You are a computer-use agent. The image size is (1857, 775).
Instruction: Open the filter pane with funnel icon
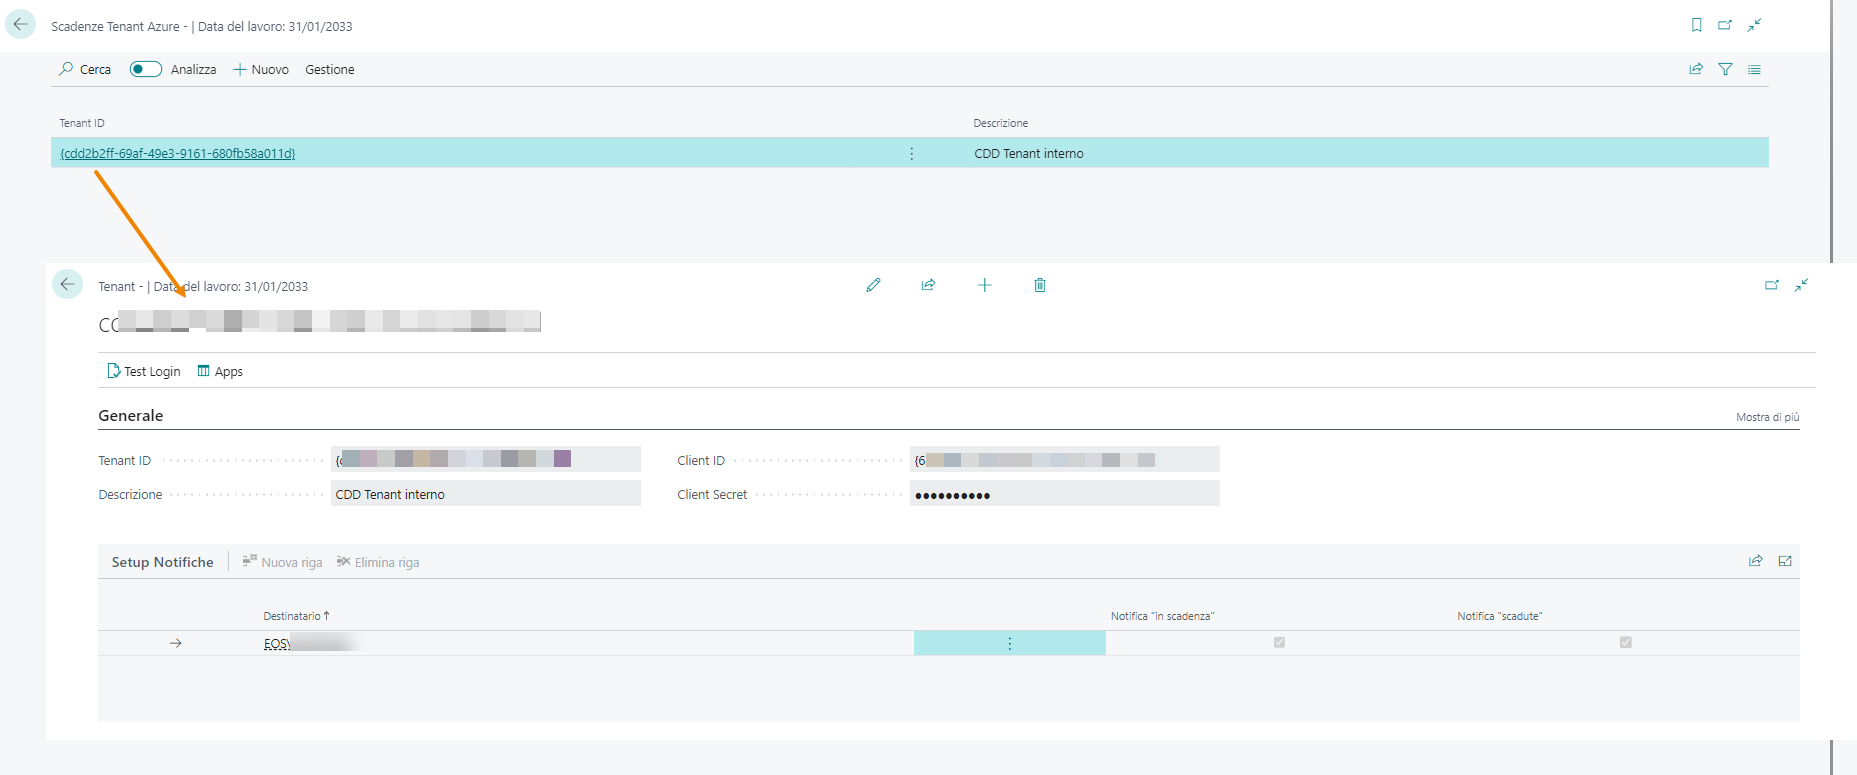(1725, 69)
